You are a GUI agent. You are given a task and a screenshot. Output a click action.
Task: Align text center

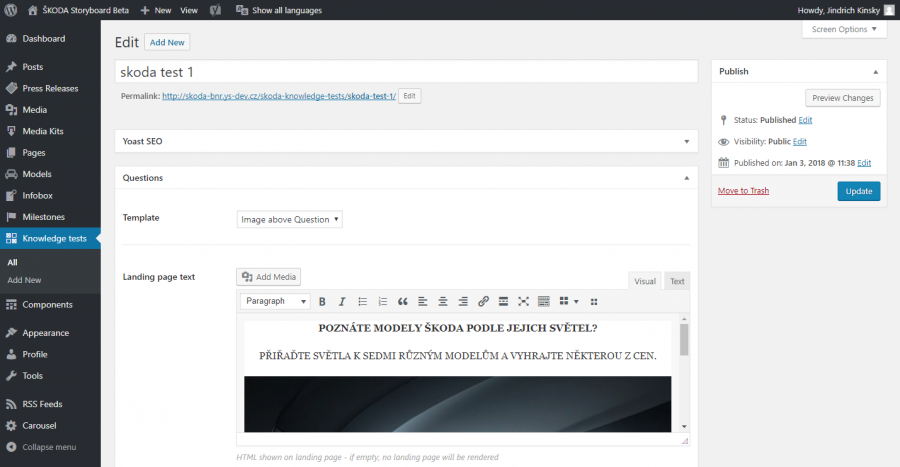(443, 301)
